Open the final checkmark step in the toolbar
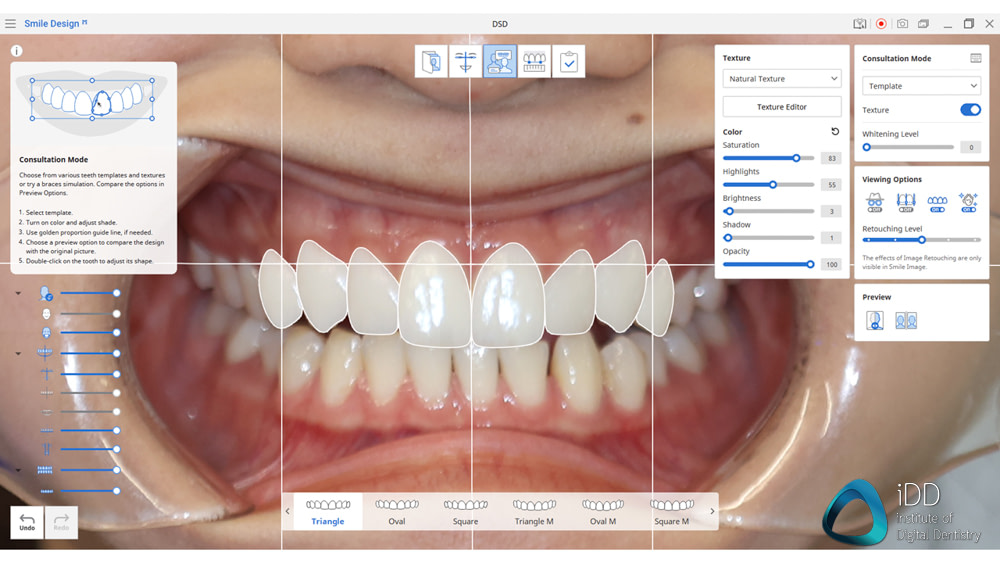Screen dimensions: 1000x563 pyautogui.click(x=568, y=62)
